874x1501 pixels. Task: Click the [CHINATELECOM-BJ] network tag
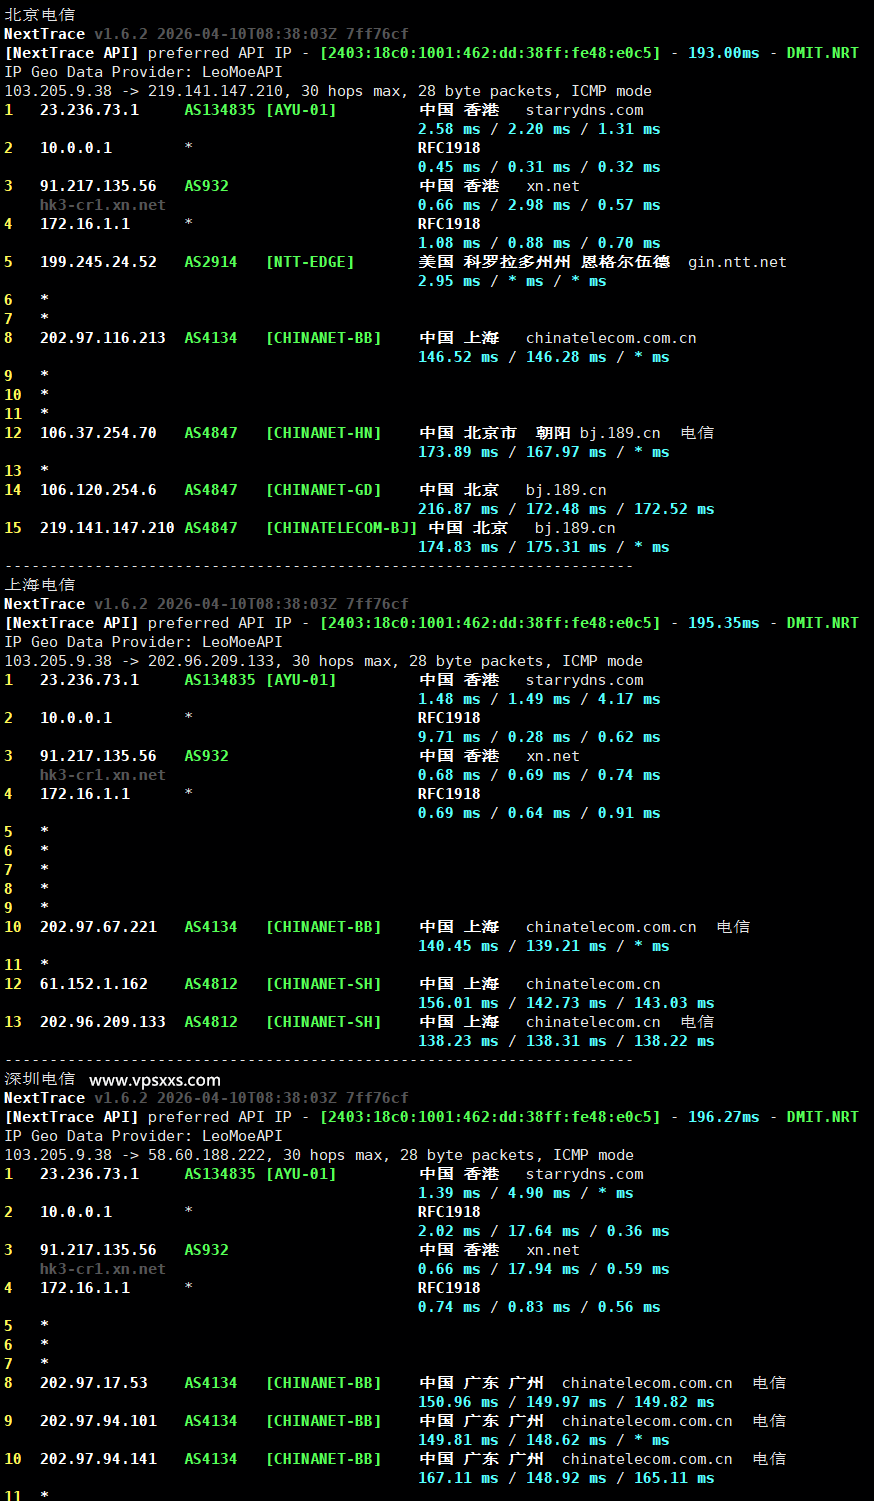[x=341, y=528]
